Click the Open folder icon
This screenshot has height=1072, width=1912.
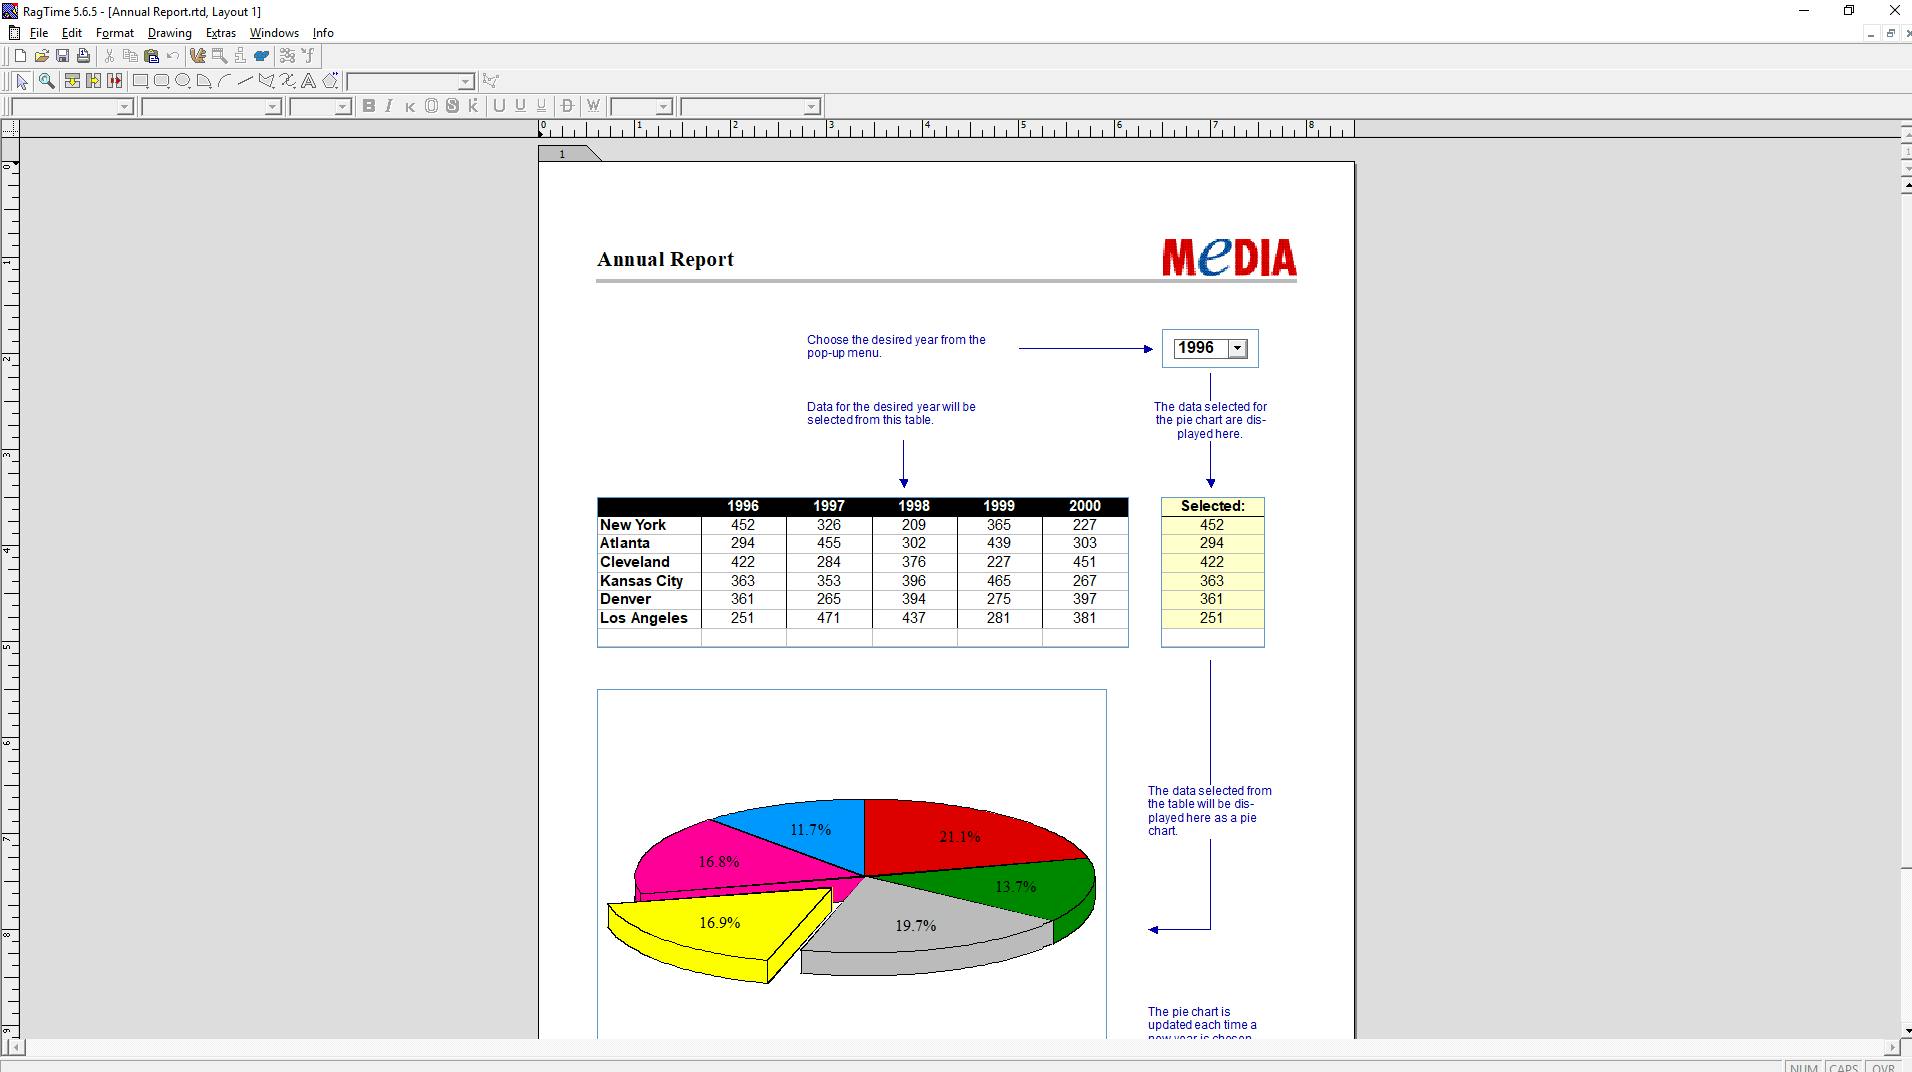41,56
